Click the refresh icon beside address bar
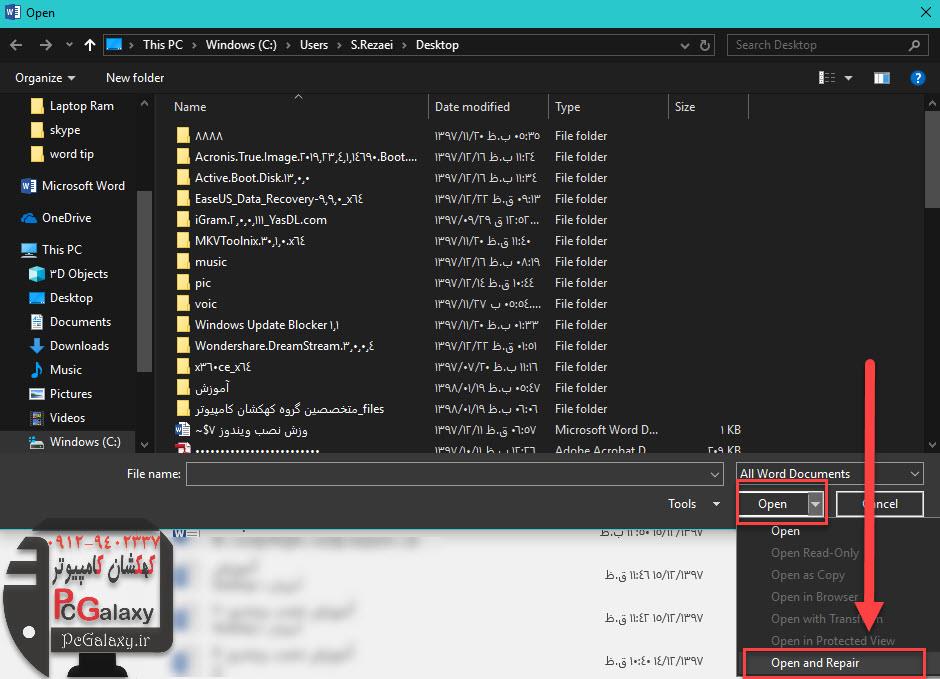 click(x=708, y=45)
